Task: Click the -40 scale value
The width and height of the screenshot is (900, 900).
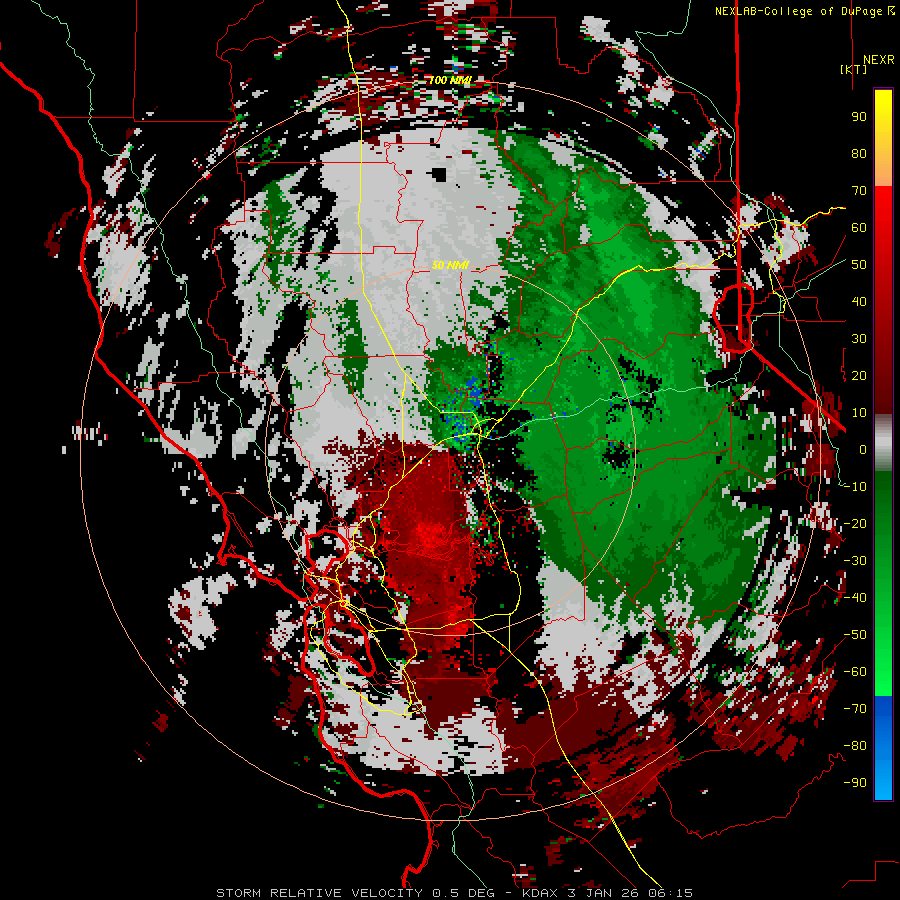Action: 855,598
